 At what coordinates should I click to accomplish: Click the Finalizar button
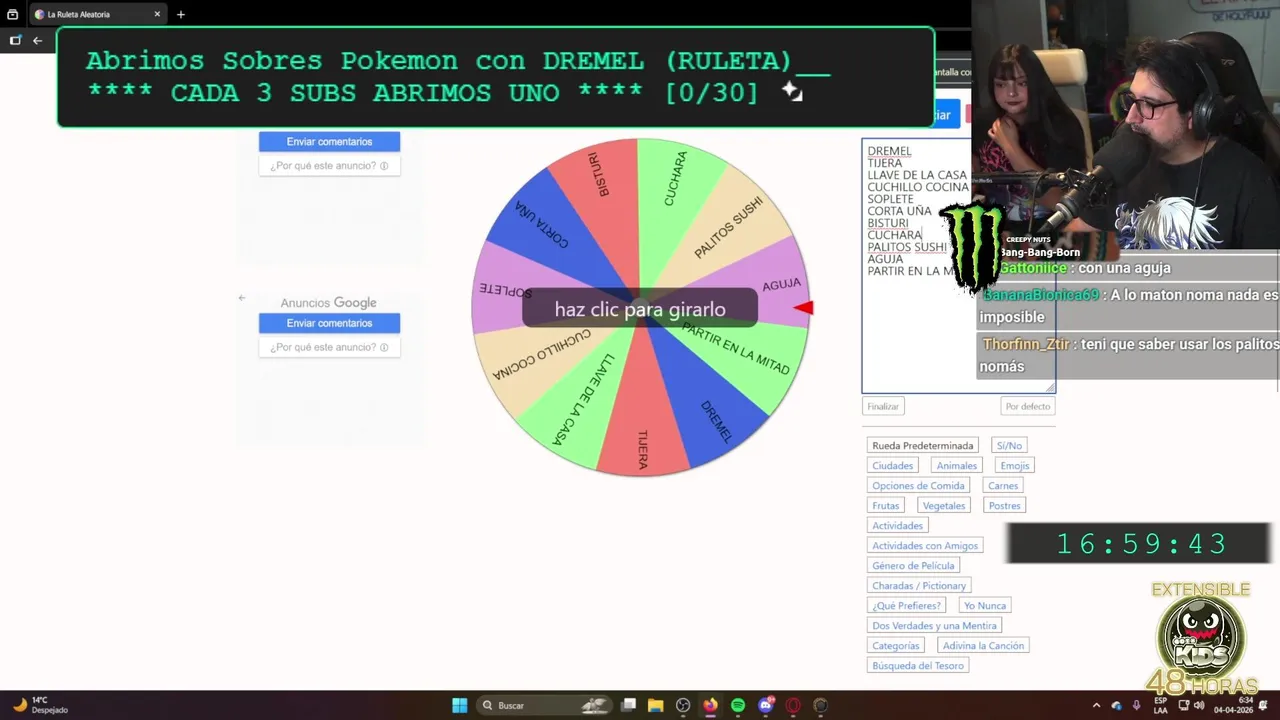coord(883,406)
